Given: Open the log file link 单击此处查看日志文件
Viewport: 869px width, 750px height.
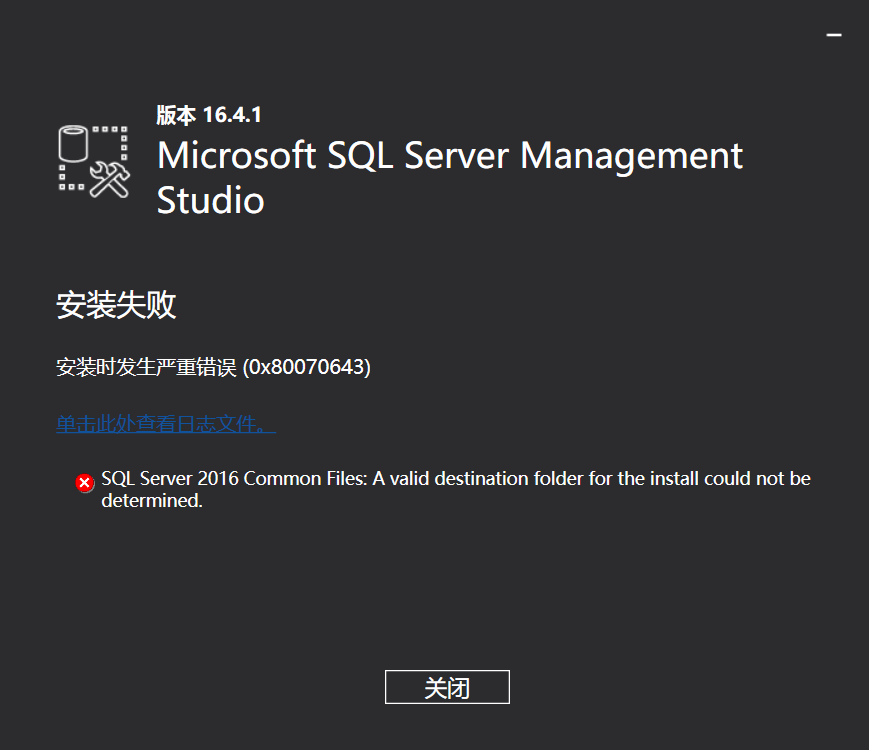Looking at the screenshot, I should (x=166, y=424).
